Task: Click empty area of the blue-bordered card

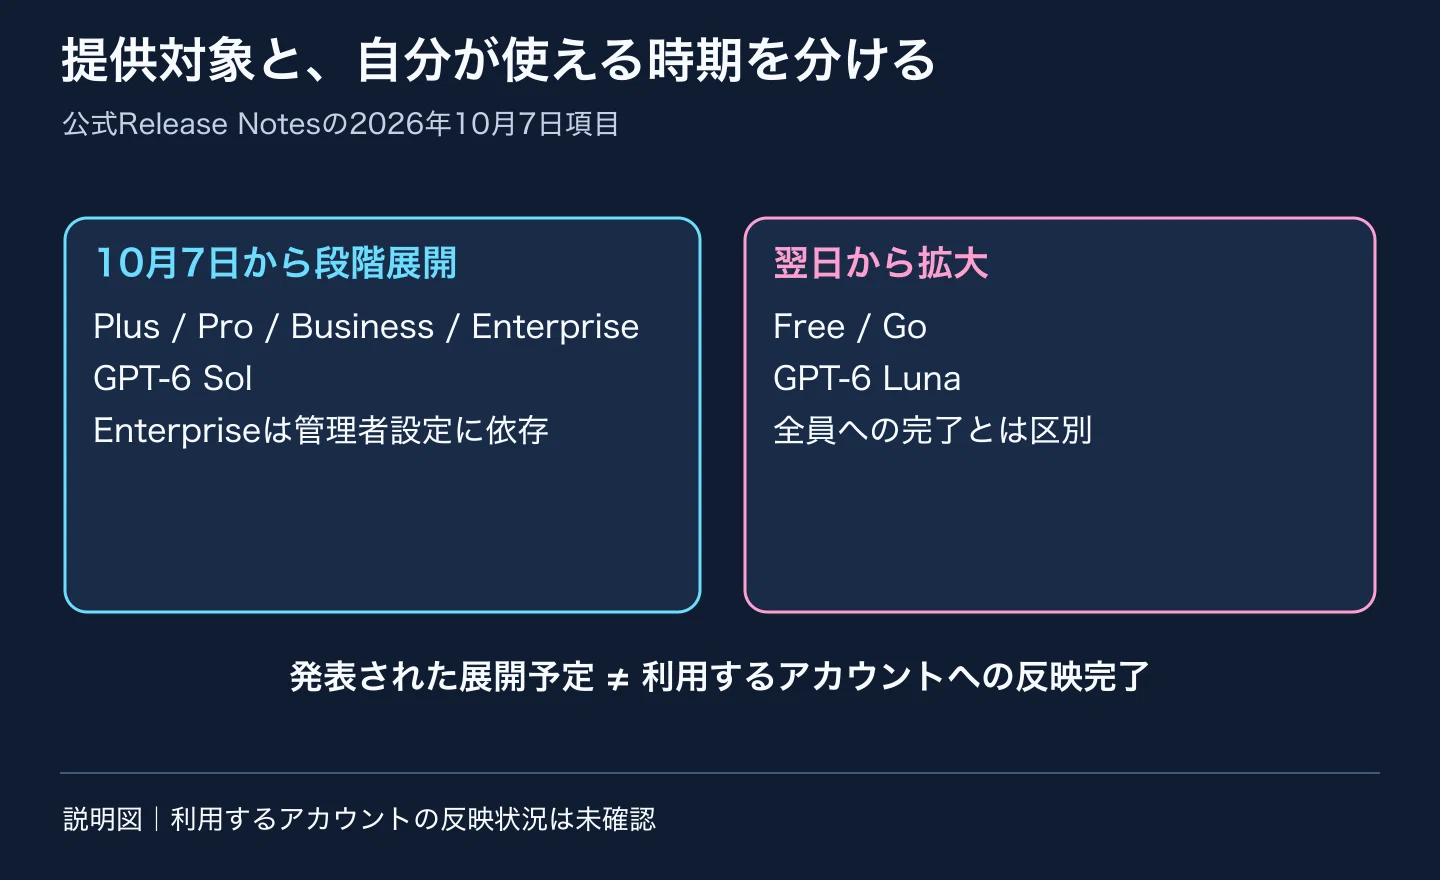Action: 382,530
